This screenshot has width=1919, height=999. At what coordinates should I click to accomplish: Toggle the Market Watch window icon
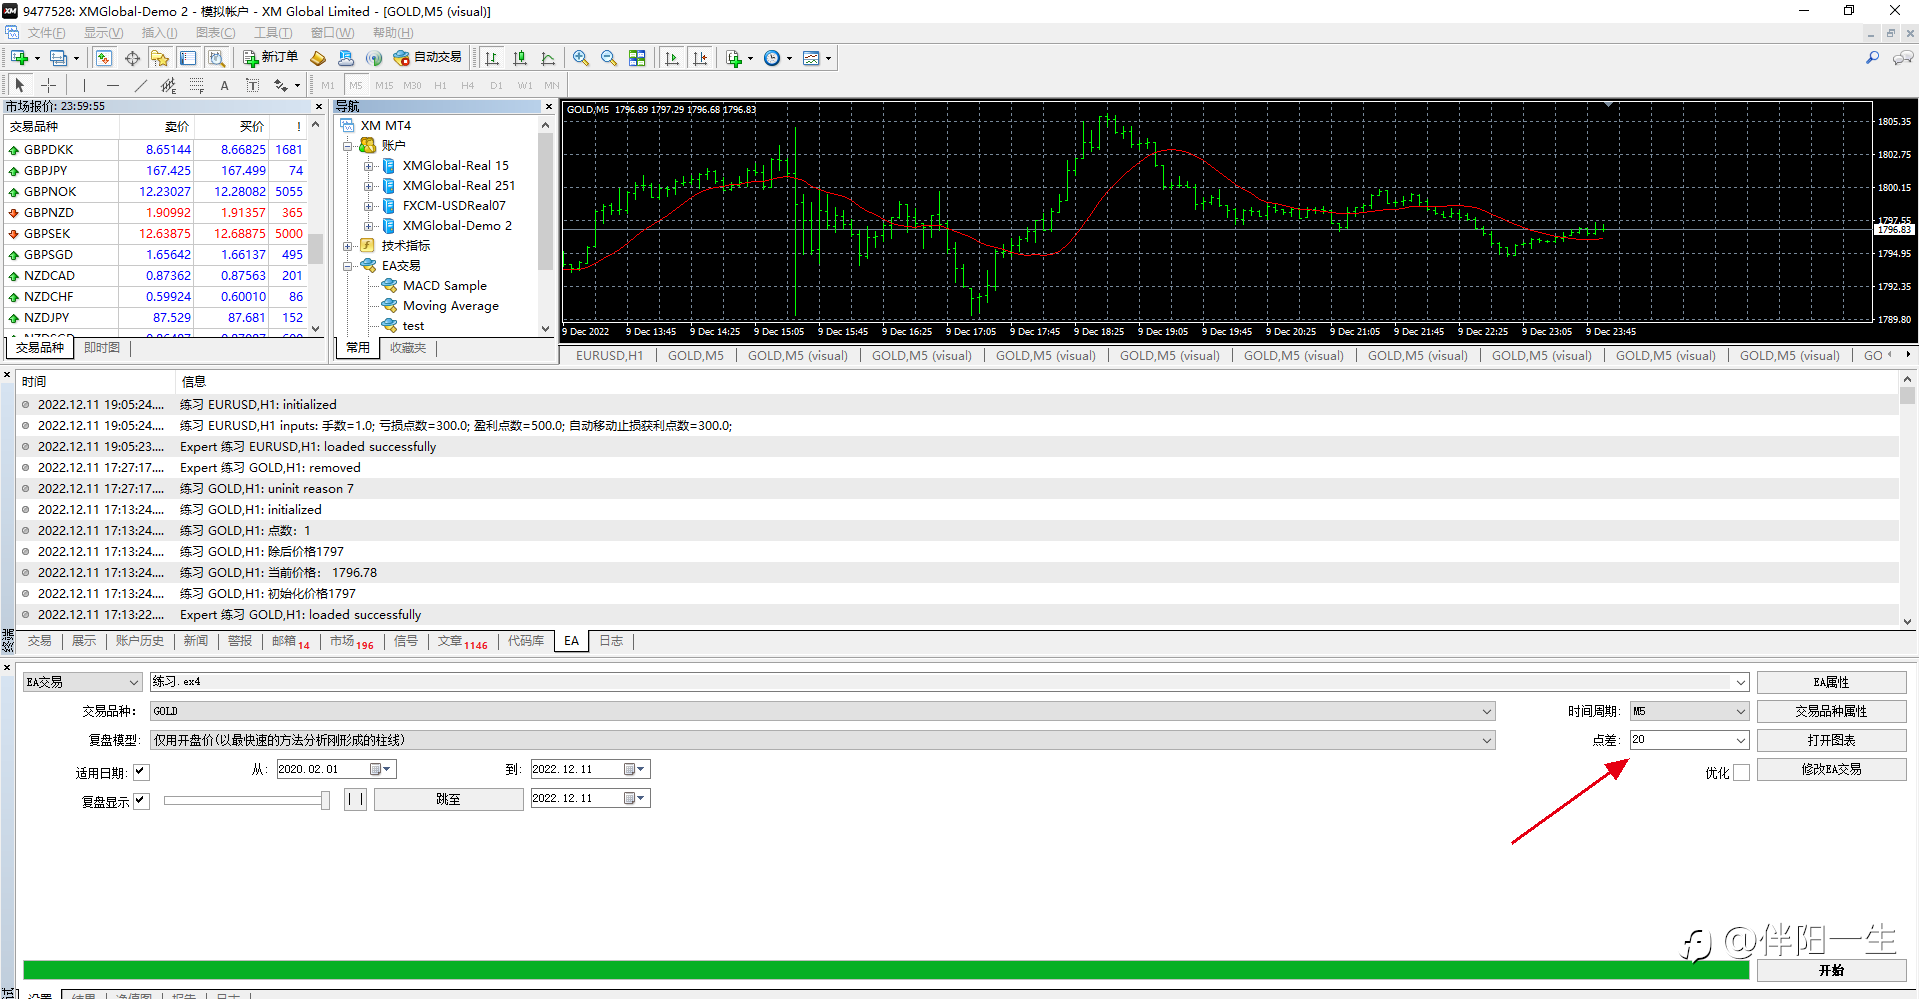104,58
